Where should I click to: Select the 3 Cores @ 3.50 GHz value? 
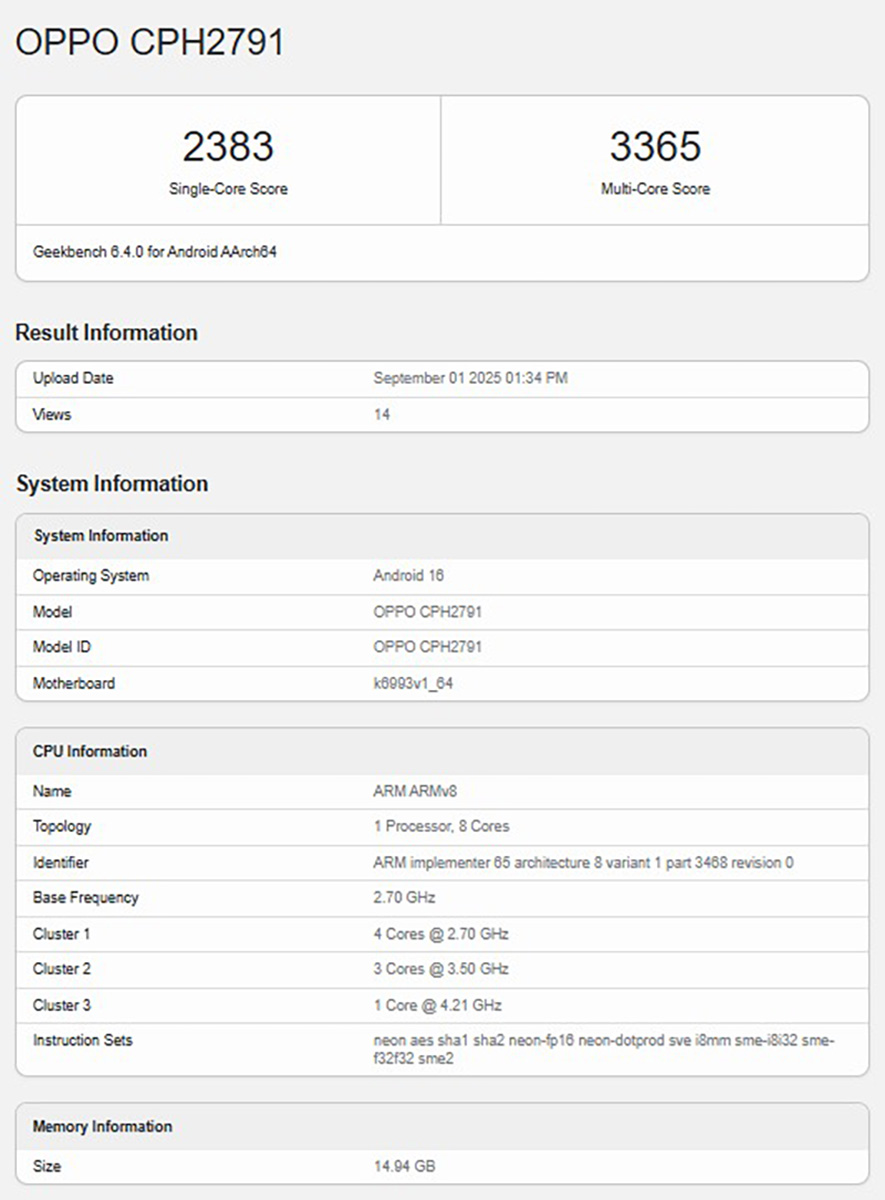point(441,969)
